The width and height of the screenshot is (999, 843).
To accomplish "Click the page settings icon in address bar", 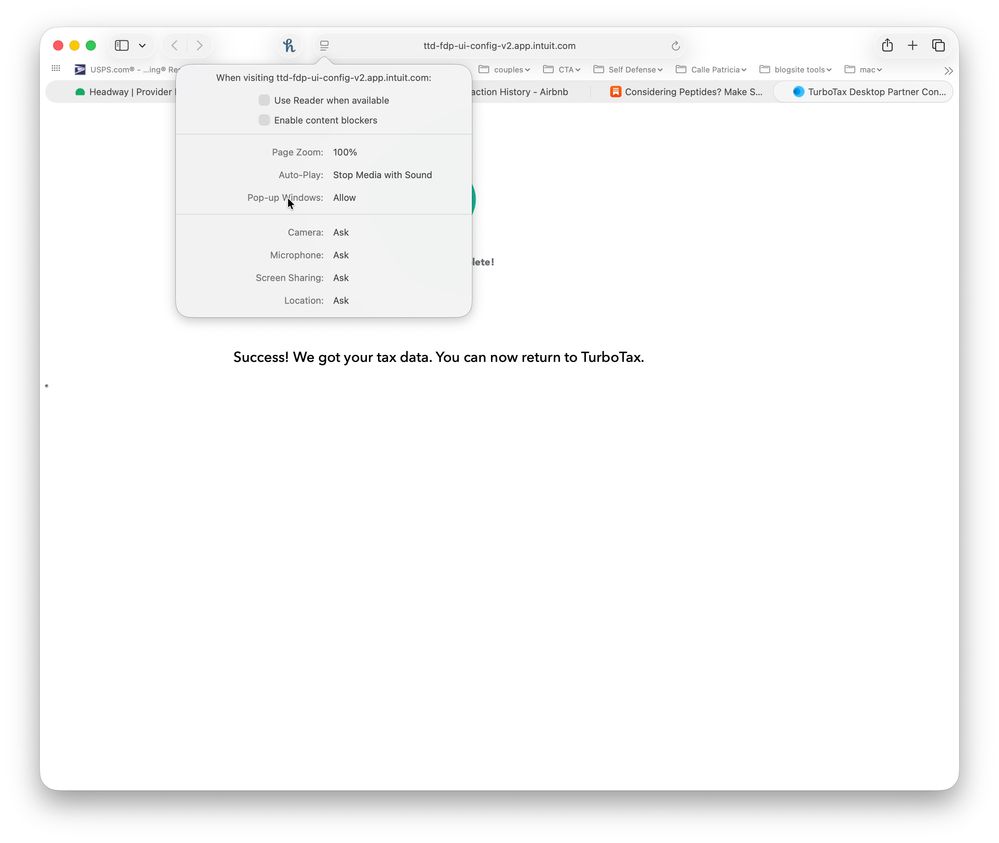I will coord(324,46).
